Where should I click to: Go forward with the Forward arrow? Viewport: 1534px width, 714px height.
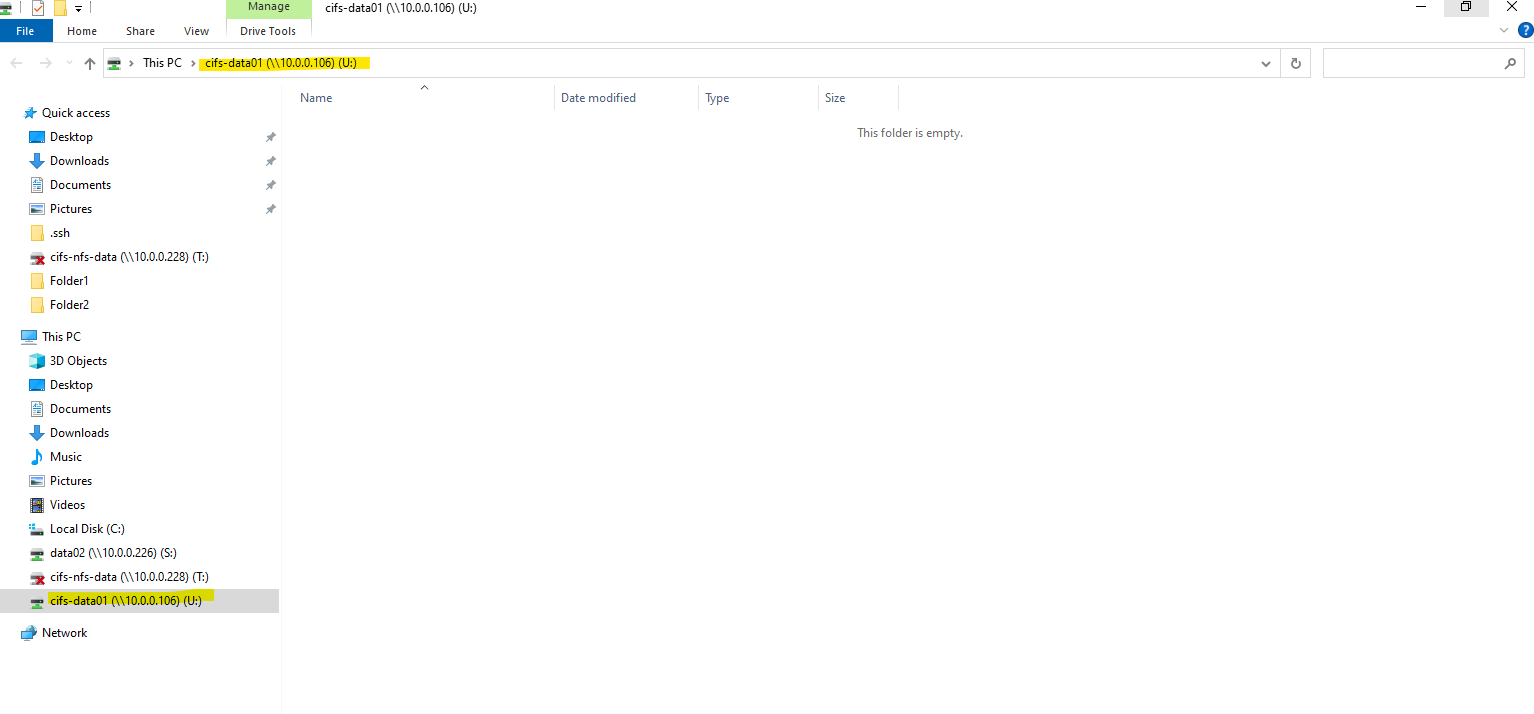(45, 63)
